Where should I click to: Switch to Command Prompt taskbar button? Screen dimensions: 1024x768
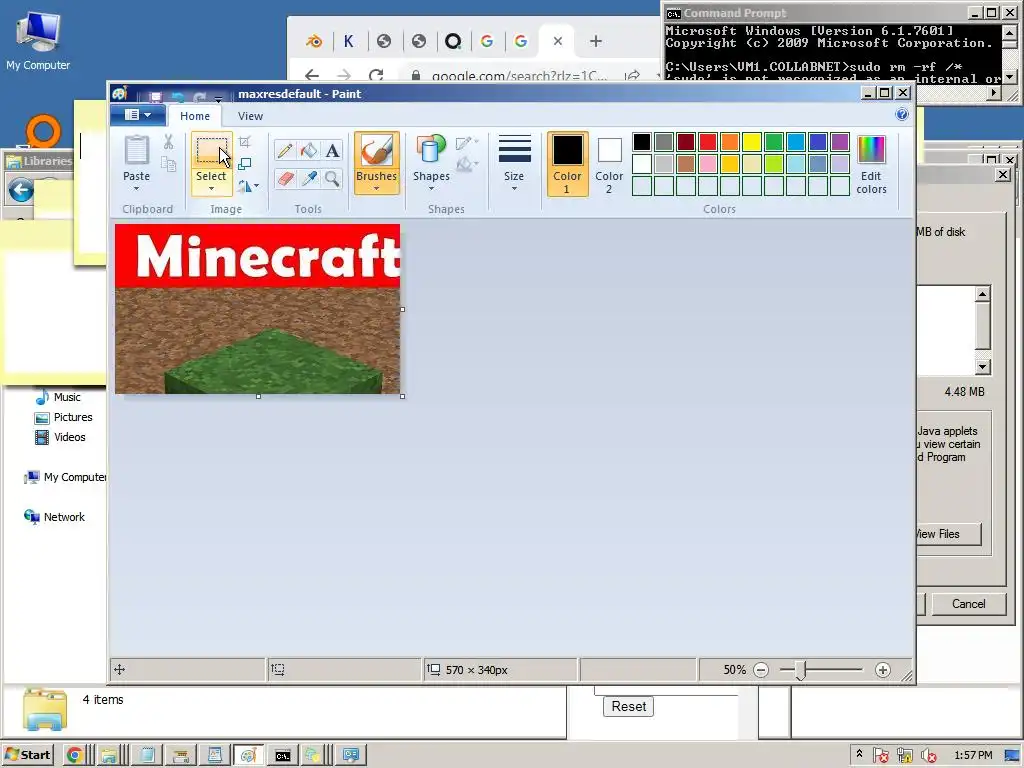[x=282, y=756]
